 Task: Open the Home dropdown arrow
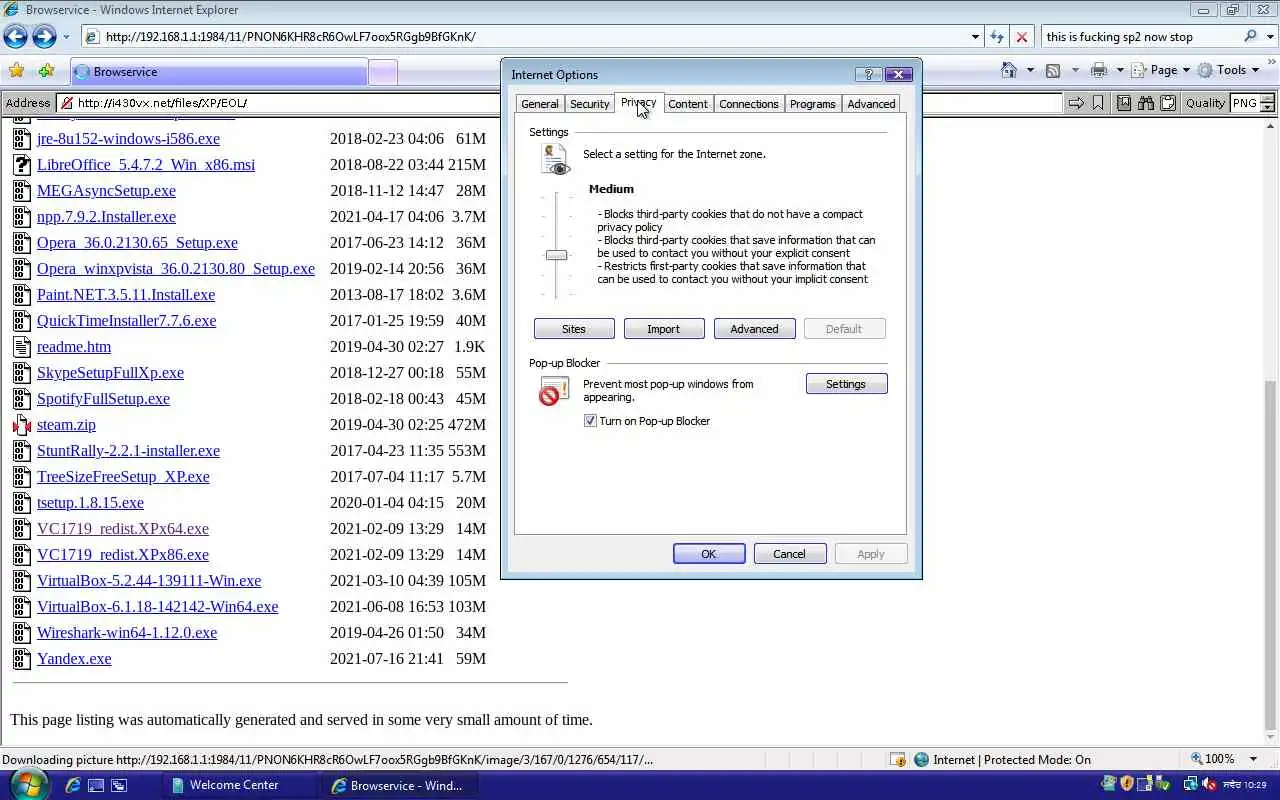pos(1030,70)
